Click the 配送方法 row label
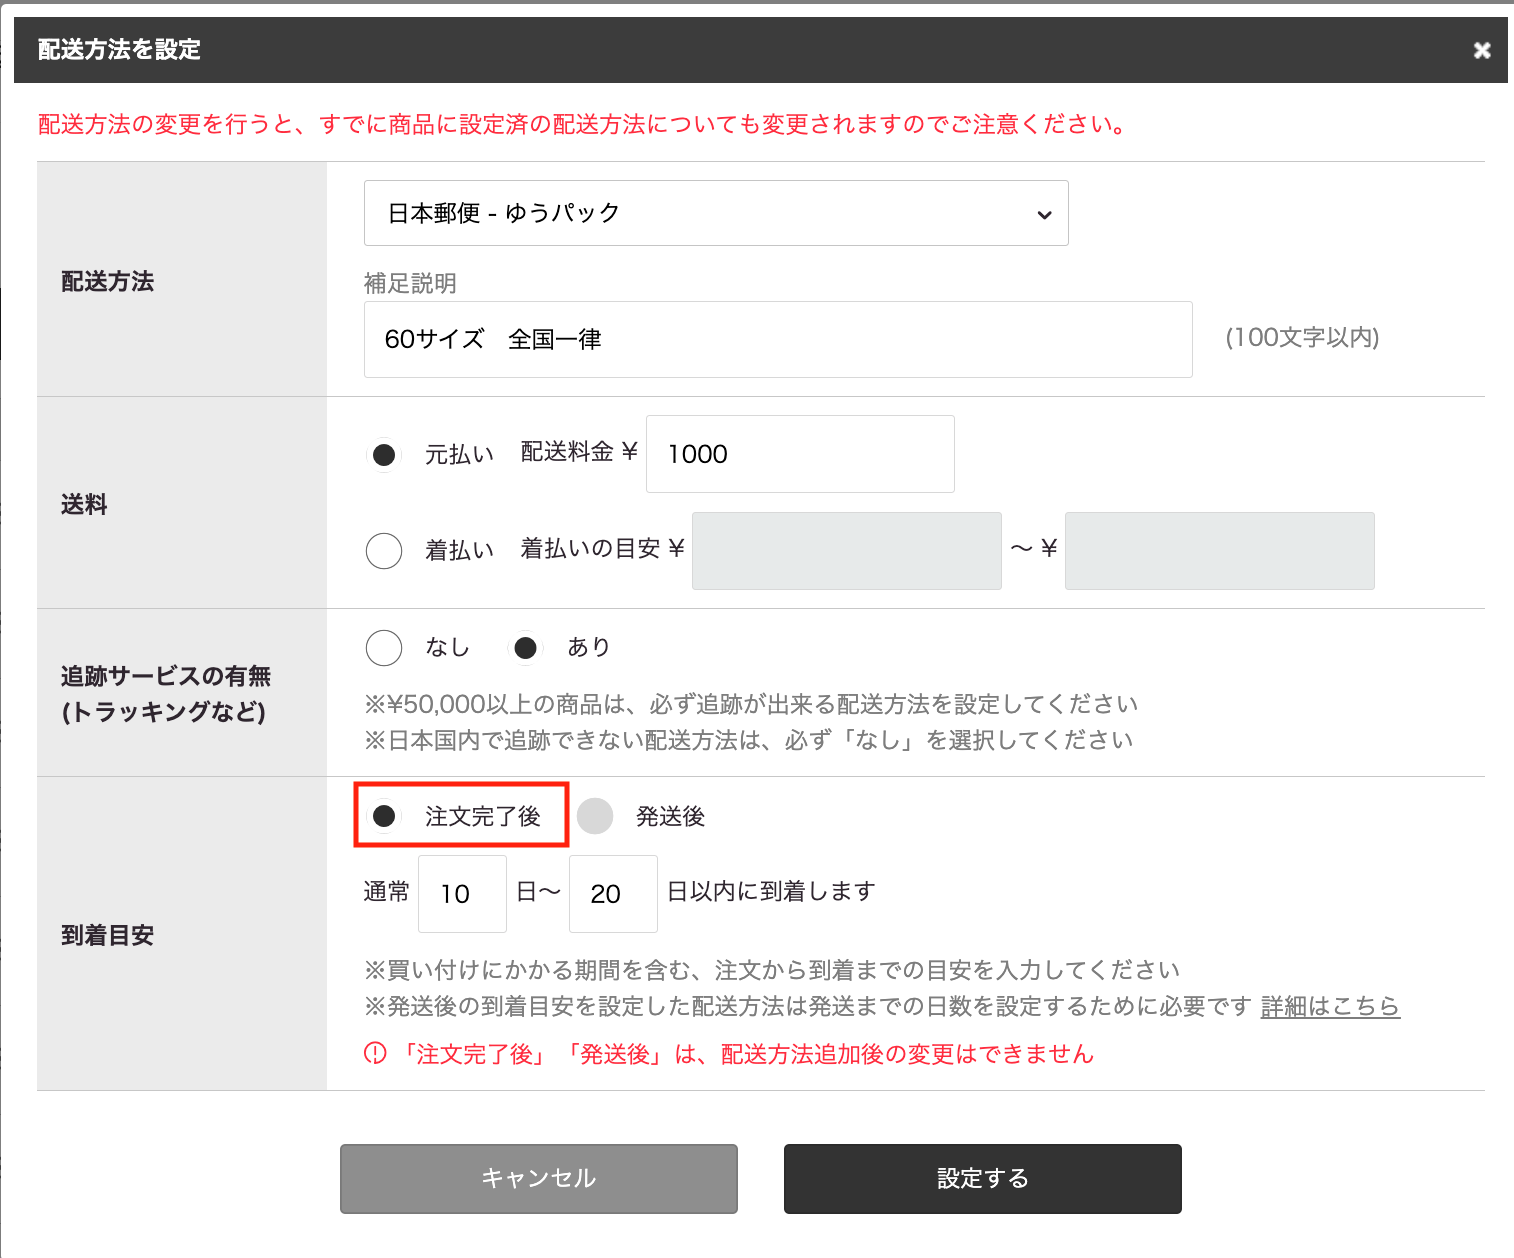 [x=108, y=281]
